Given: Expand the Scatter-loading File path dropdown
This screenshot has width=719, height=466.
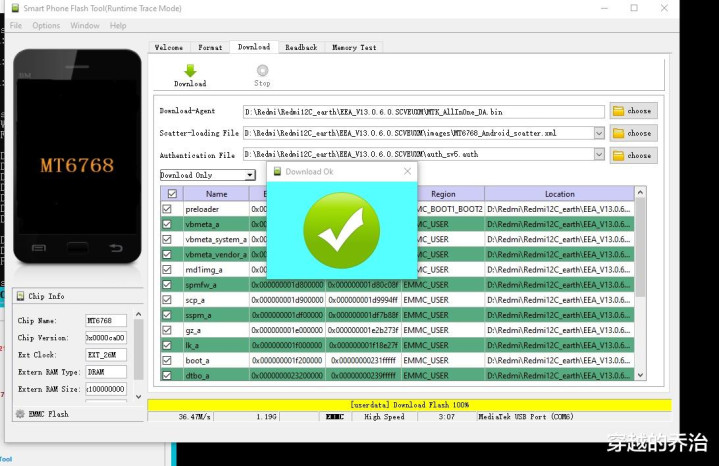Looking at the screenshot, I should coord(599,133).
